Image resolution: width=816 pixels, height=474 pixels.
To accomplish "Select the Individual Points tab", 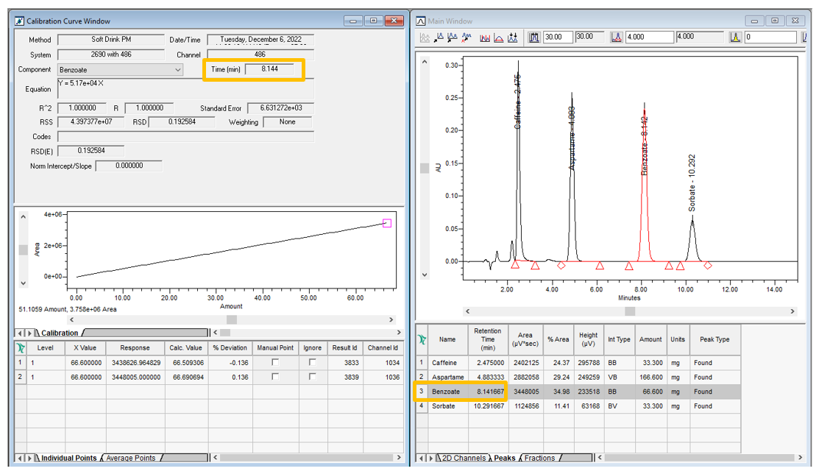I will coord(68,458).
